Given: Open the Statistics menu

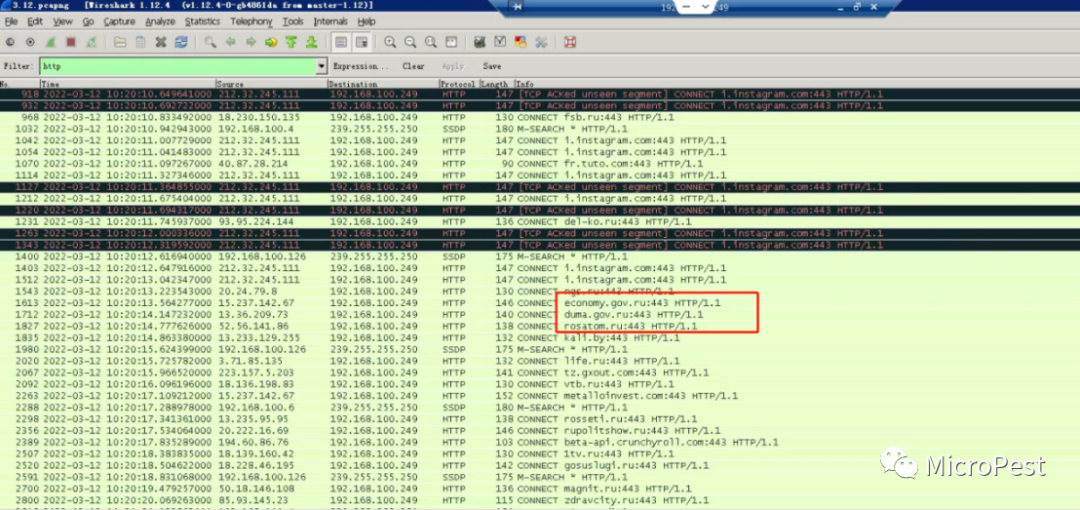Looking at the screenshot, I should 202,22.
